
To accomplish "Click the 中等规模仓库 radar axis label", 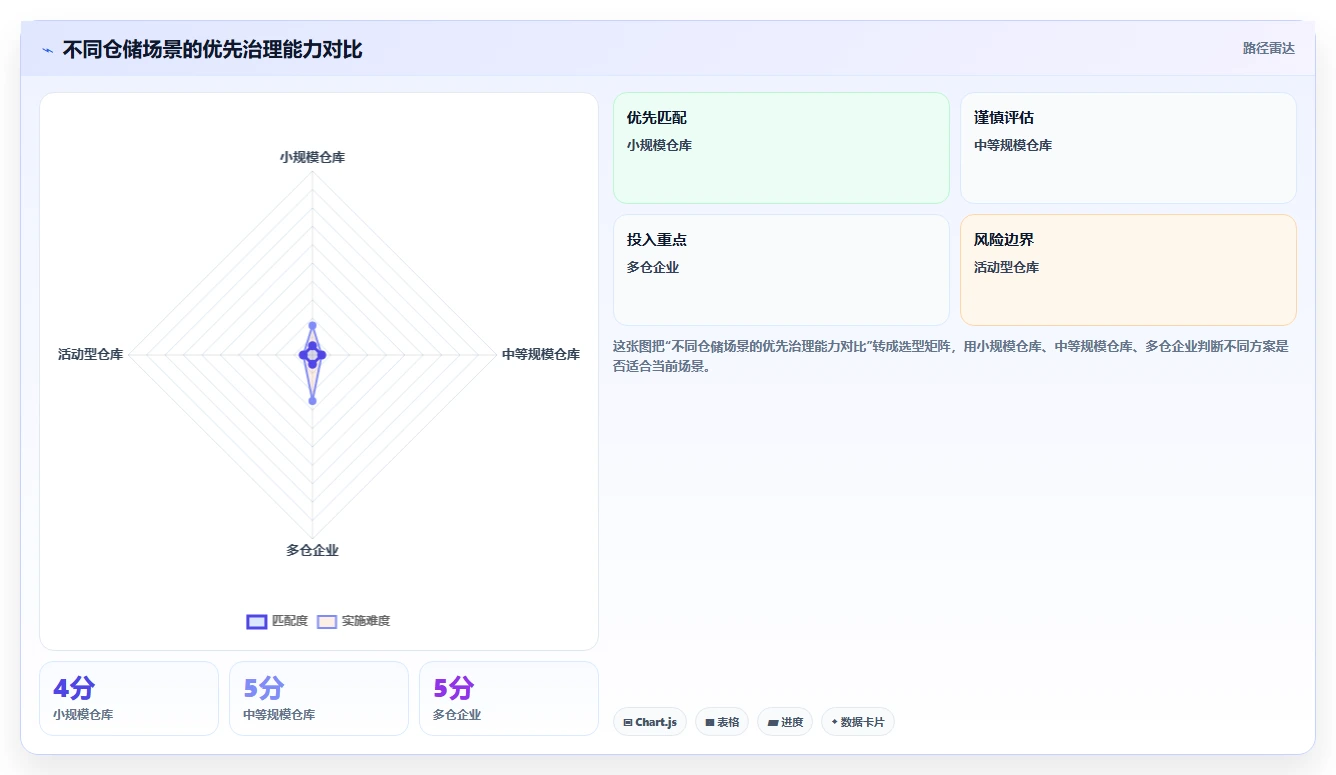I will coord(541,354).
